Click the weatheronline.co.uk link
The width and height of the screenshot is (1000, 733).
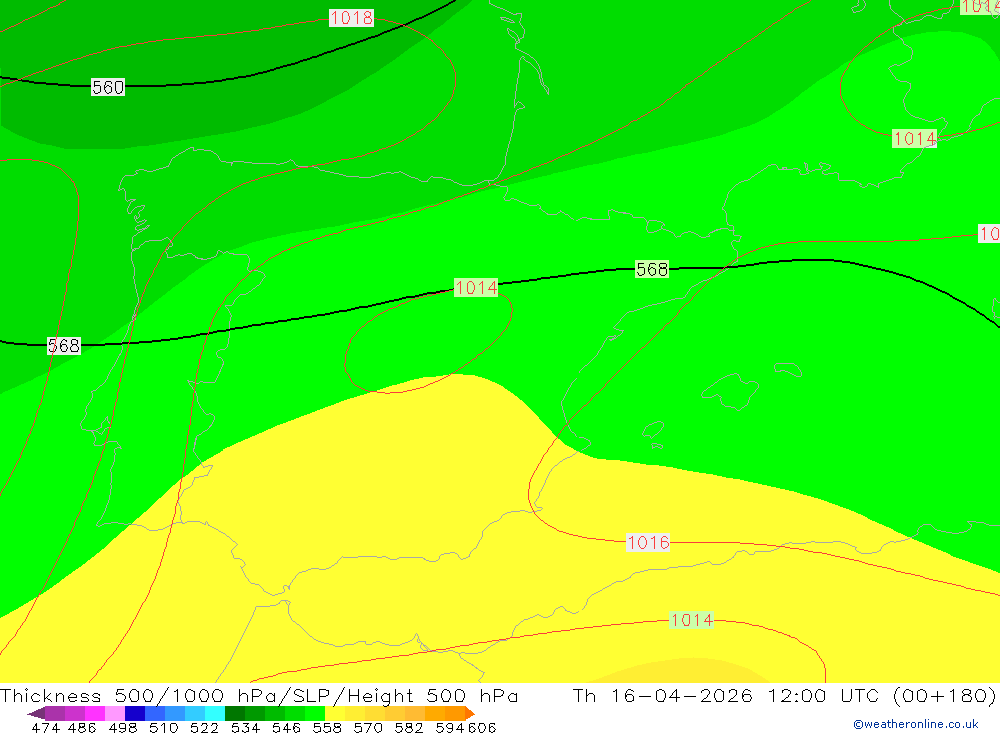click(916, 724)
